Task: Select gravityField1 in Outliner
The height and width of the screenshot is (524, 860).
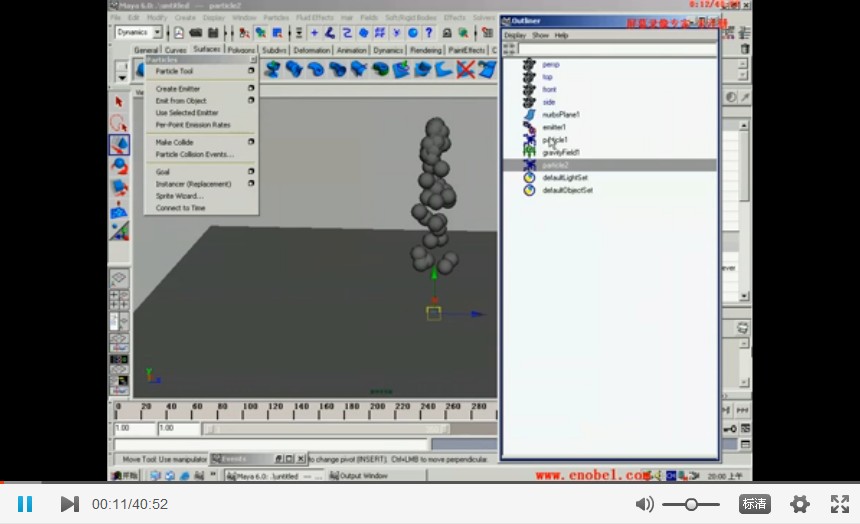Action: [x=561, y=153]
